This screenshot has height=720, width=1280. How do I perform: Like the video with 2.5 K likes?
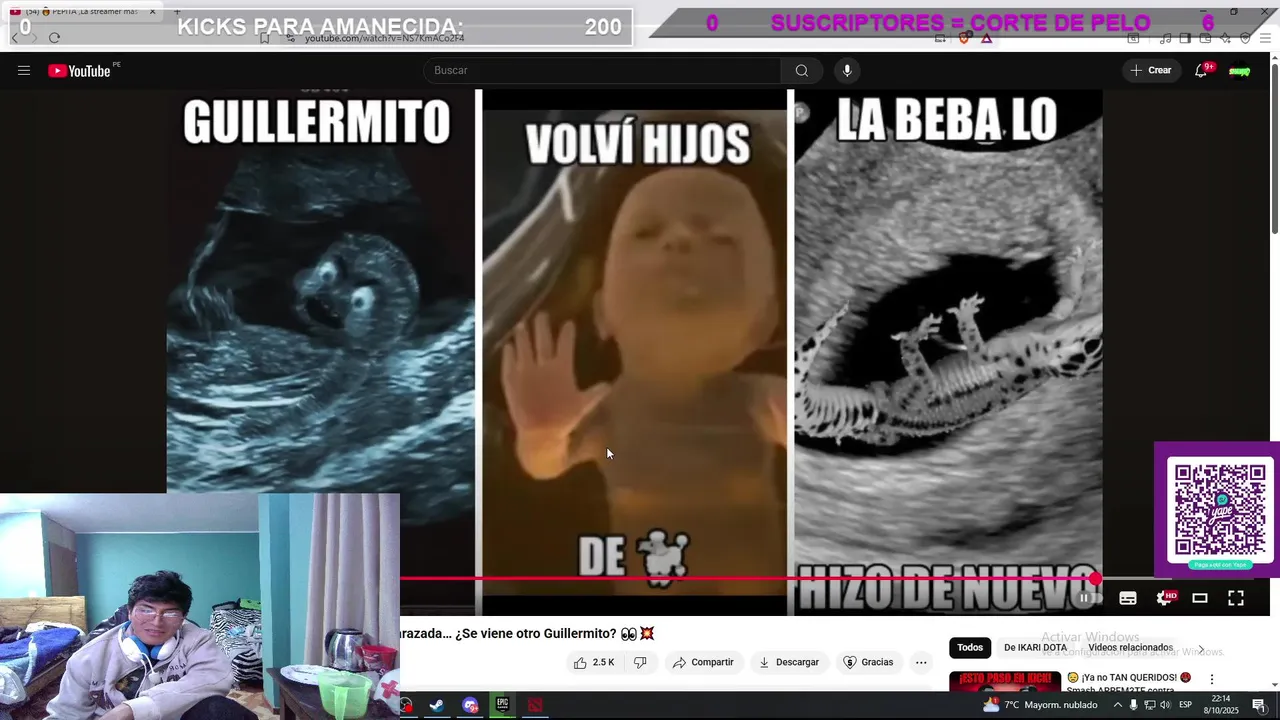pos(594,662)
